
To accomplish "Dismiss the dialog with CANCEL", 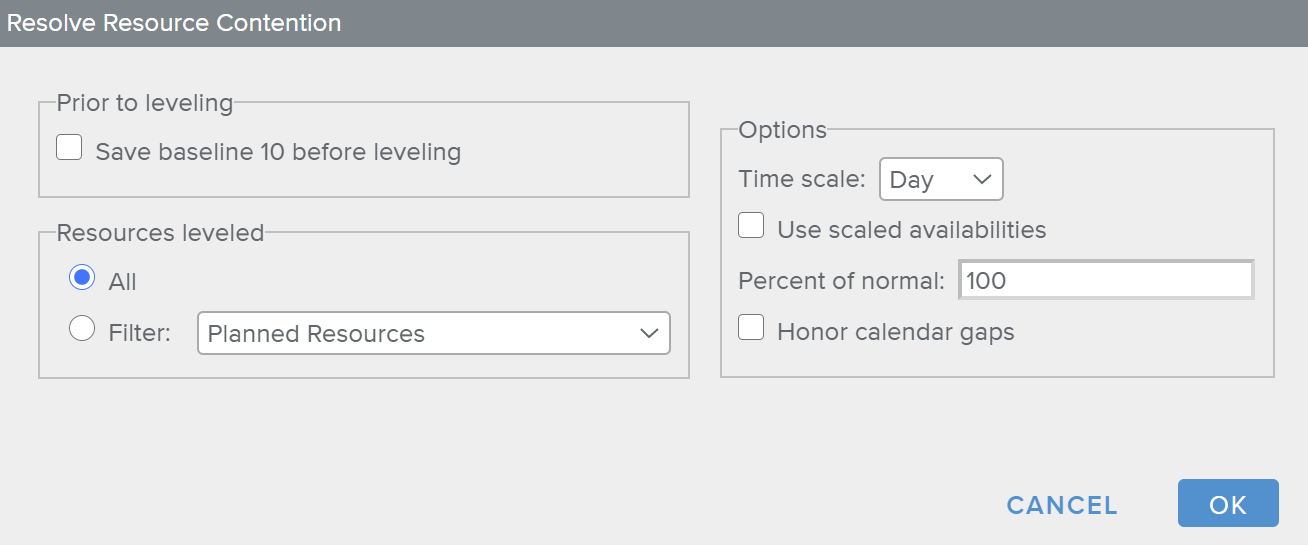I will (1062, 505).
